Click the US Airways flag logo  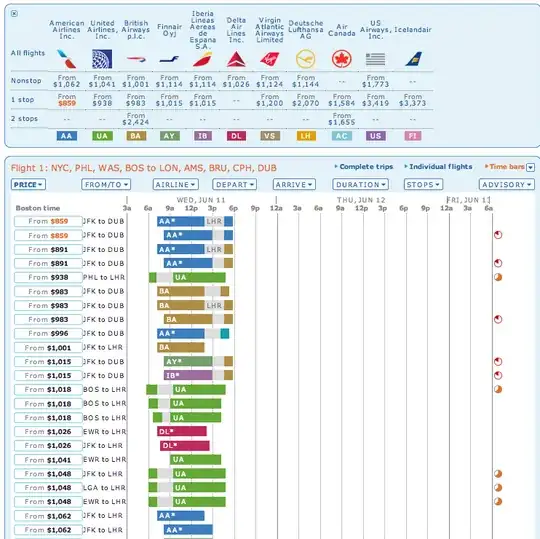375,59
